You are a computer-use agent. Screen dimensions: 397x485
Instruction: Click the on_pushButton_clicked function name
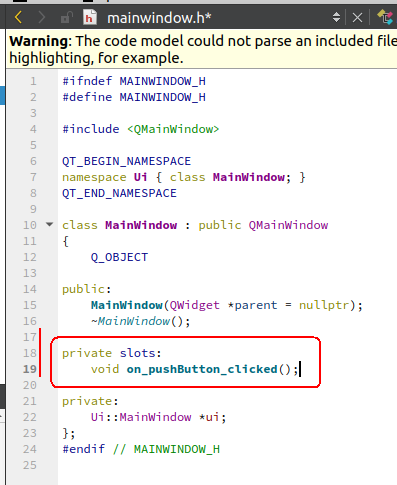point(202,369)
